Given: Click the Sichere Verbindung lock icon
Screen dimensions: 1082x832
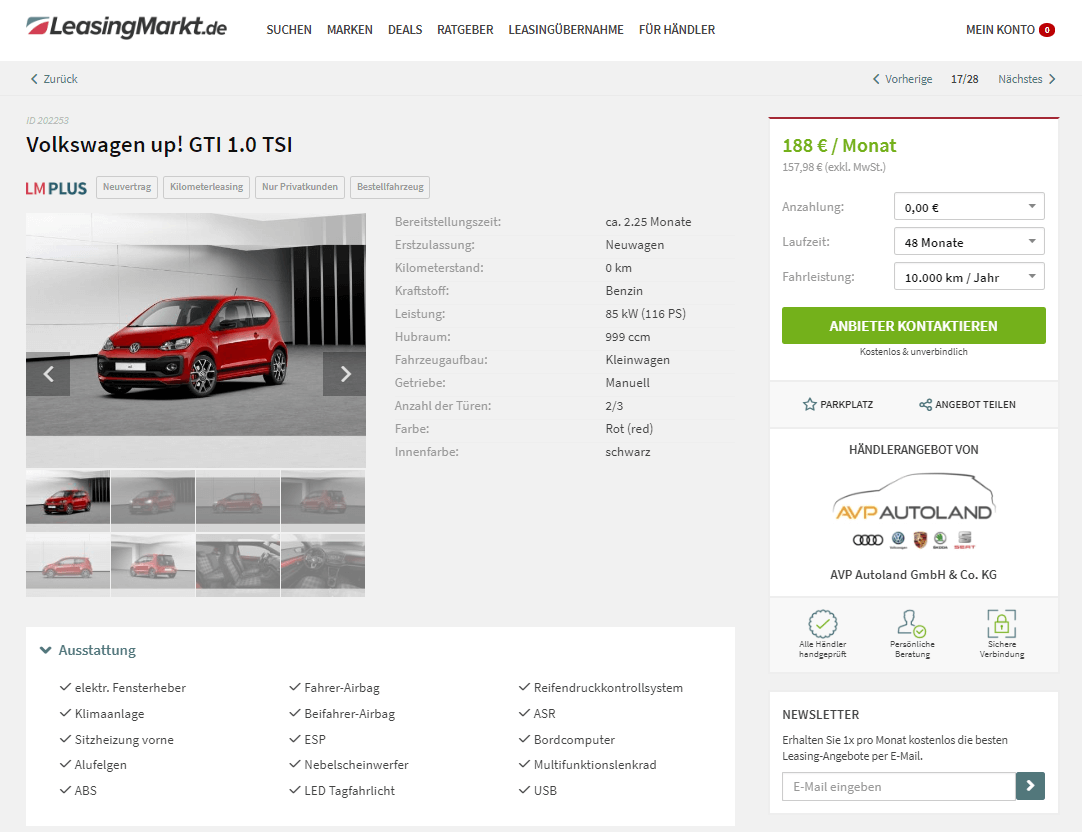Looking at the screenshot, I should [1001, 623].
